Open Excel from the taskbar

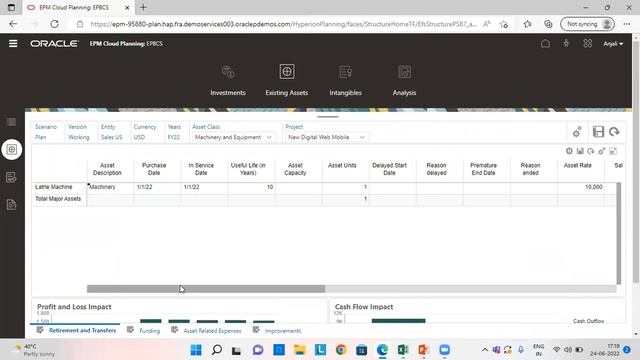point(403,350)
